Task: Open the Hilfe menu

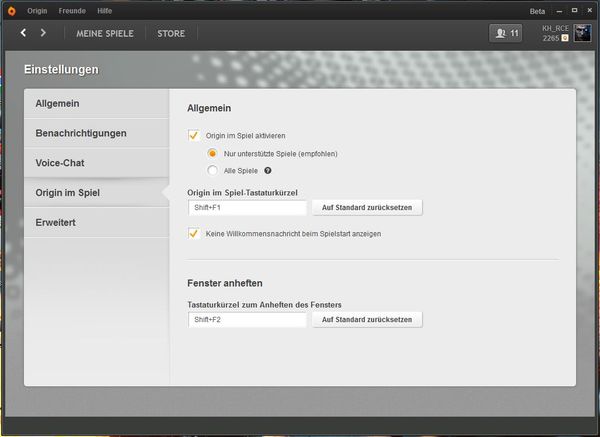Action: point(104,11)
